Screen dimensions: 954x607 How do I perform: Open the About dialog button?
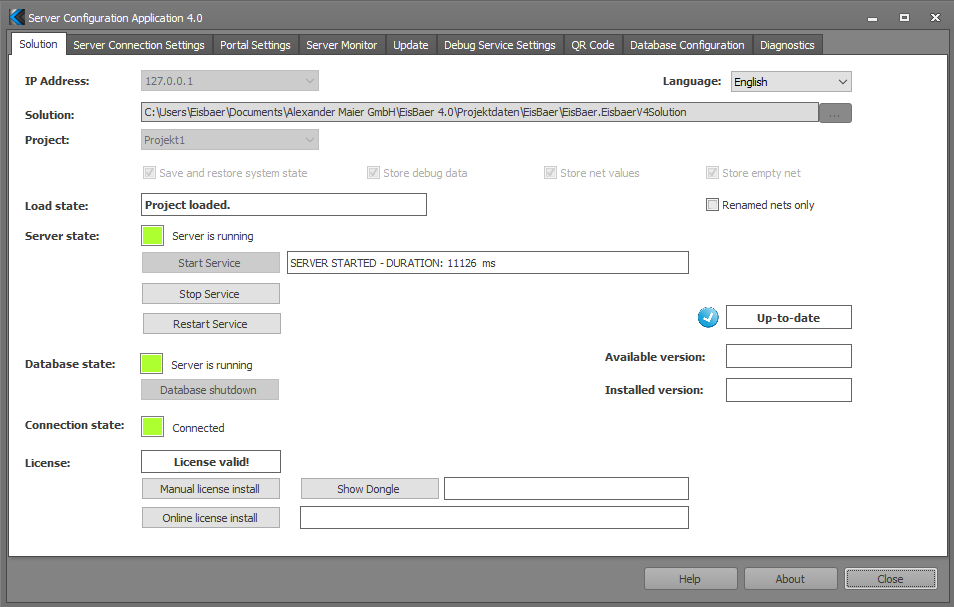[790, 579]
